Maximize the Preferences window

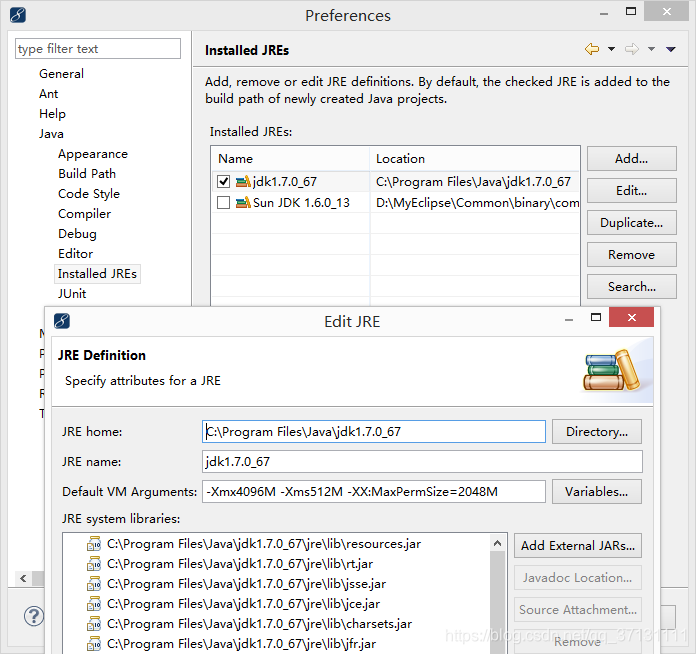point(631,12)
